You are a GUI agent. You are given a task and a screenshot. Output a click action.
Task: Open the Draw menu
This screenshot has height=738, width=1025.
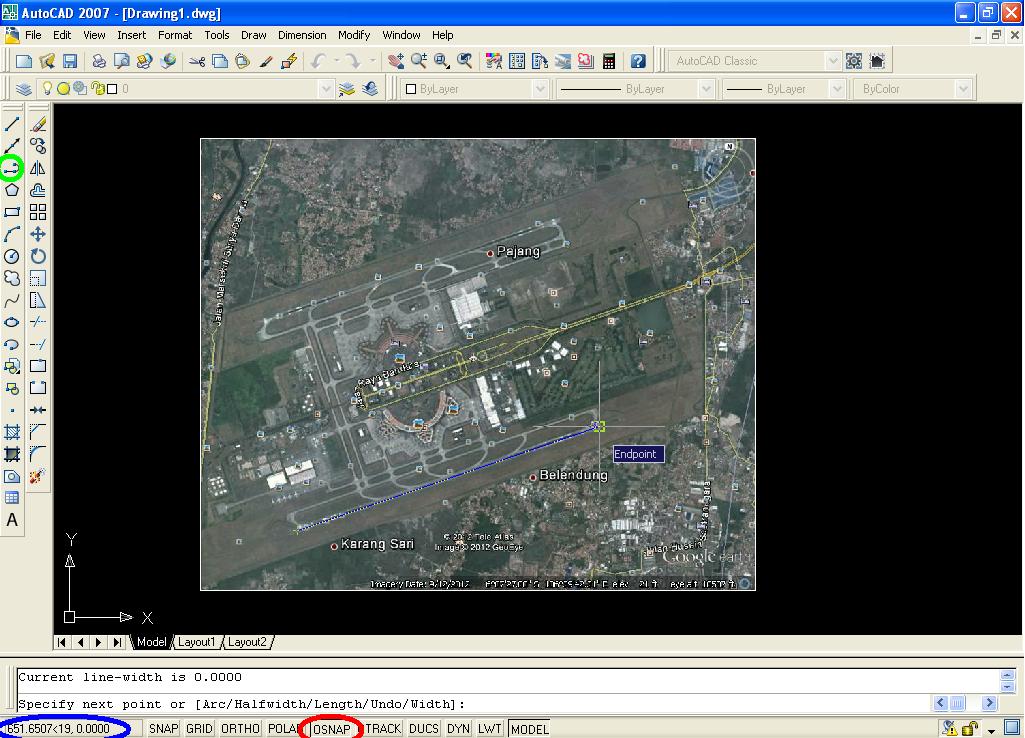point(253,35)
